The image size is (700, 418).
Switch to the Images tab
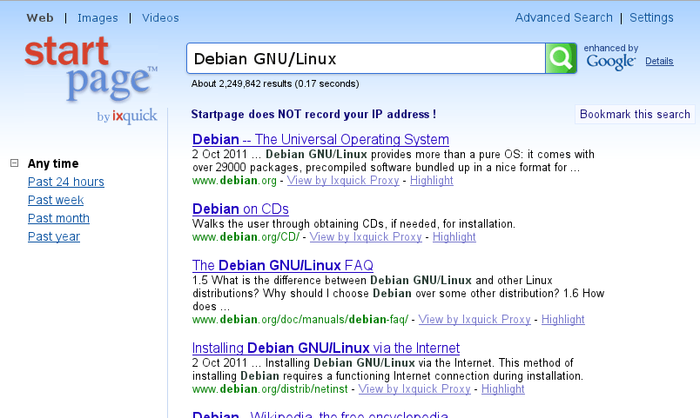98,18
